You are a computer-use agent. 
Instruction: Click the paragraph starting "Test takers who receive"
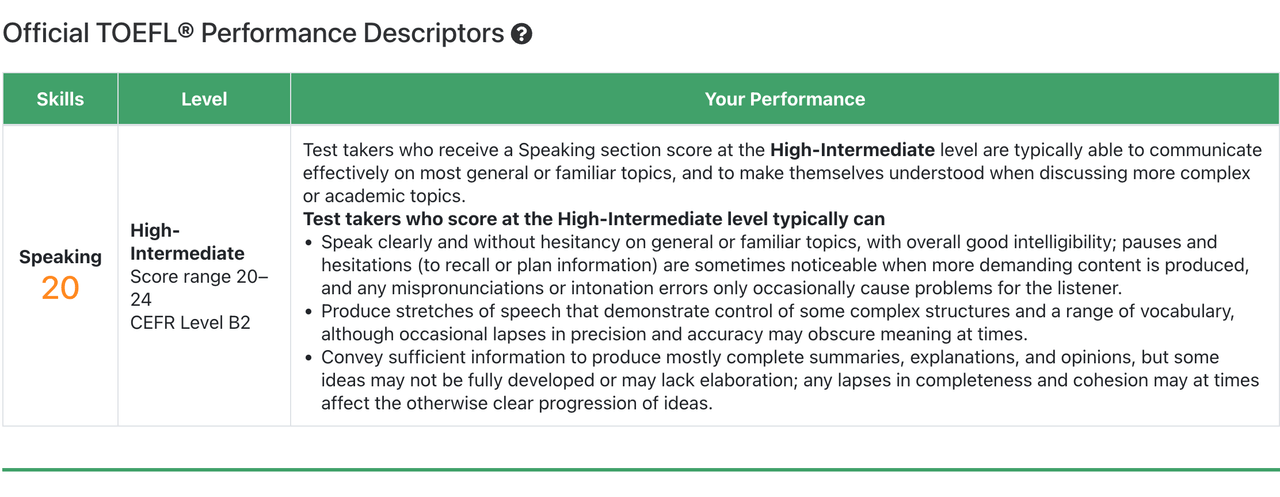[x=782, y=173]
